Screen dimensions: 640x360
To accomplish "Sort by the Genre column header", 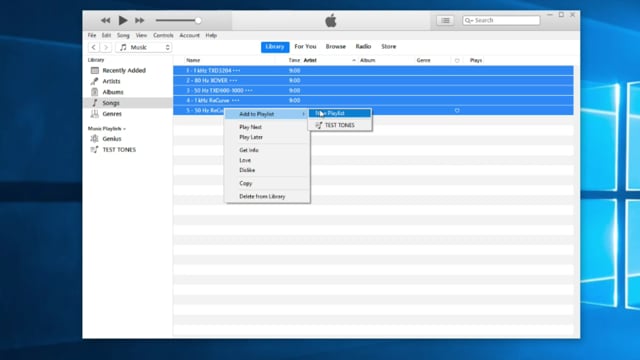I will pyautogui.click(x=423, y=60).
